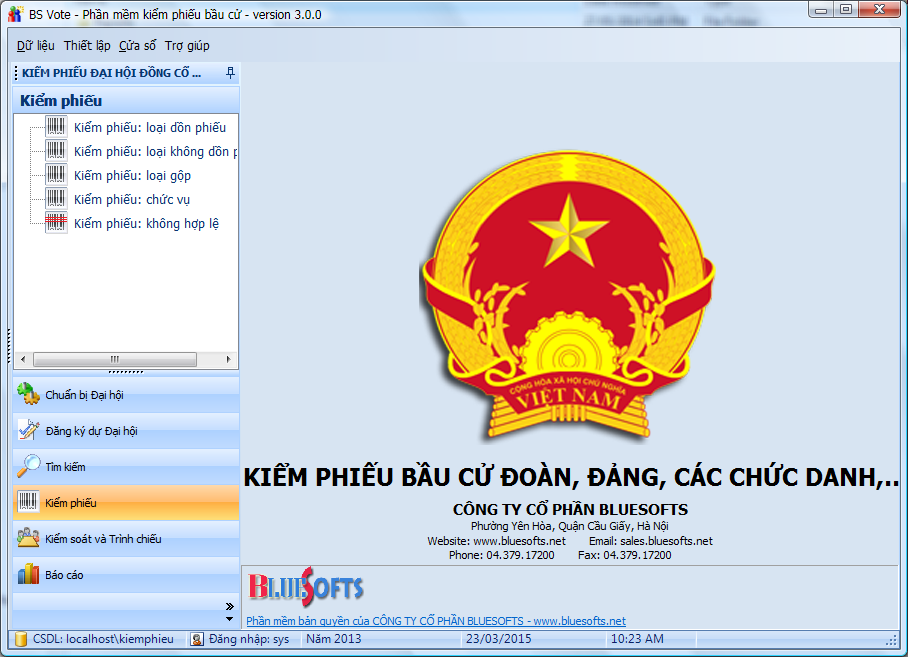908x657 pixels.
Task: Pin the Kiểm phiếu panel with pushpin
Action: (x=228, y=72)
